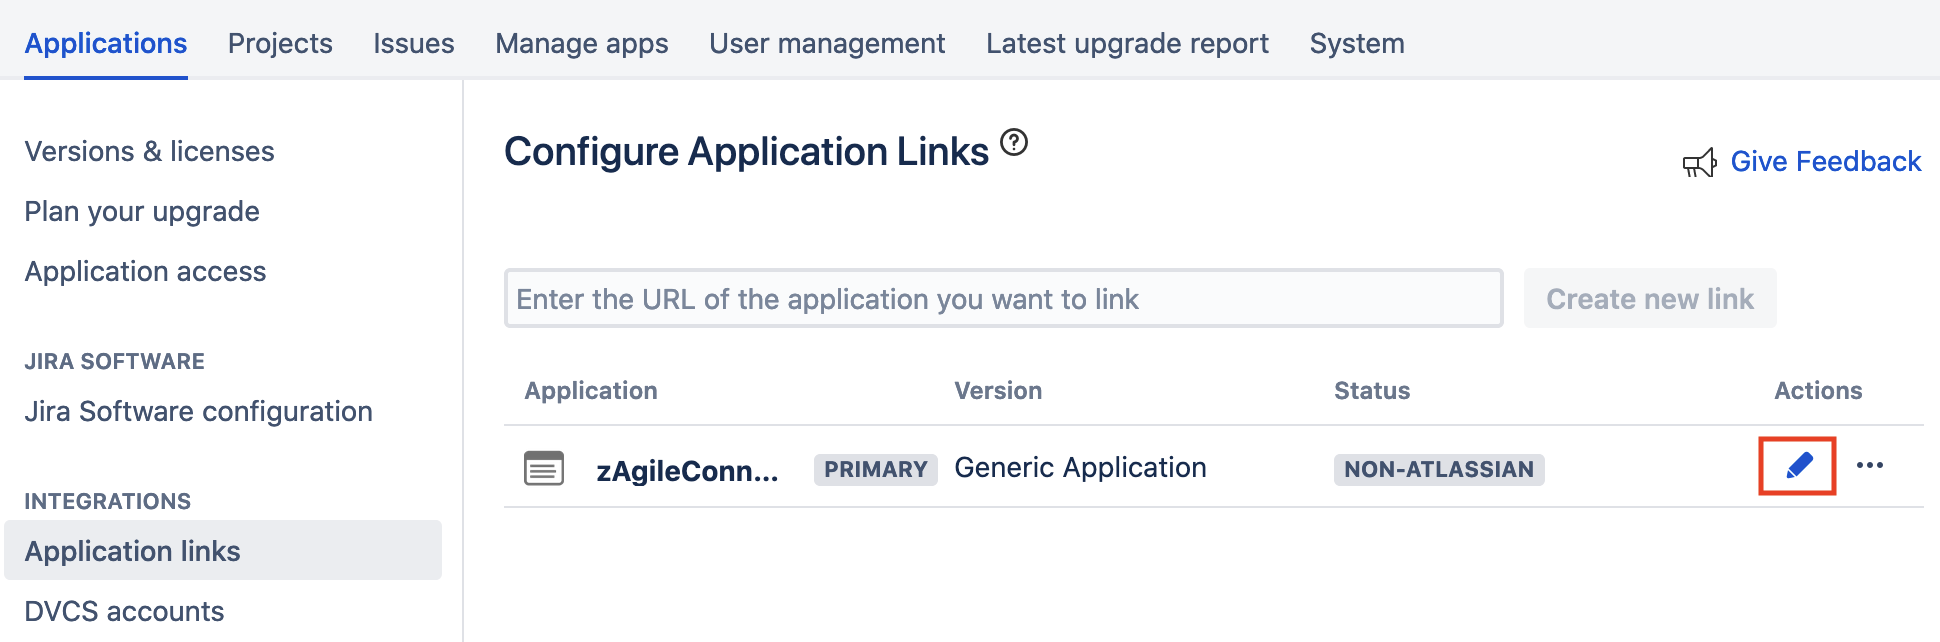Click the generic application list icon
Screen dimensions: 1940x642
click(544, 468)
